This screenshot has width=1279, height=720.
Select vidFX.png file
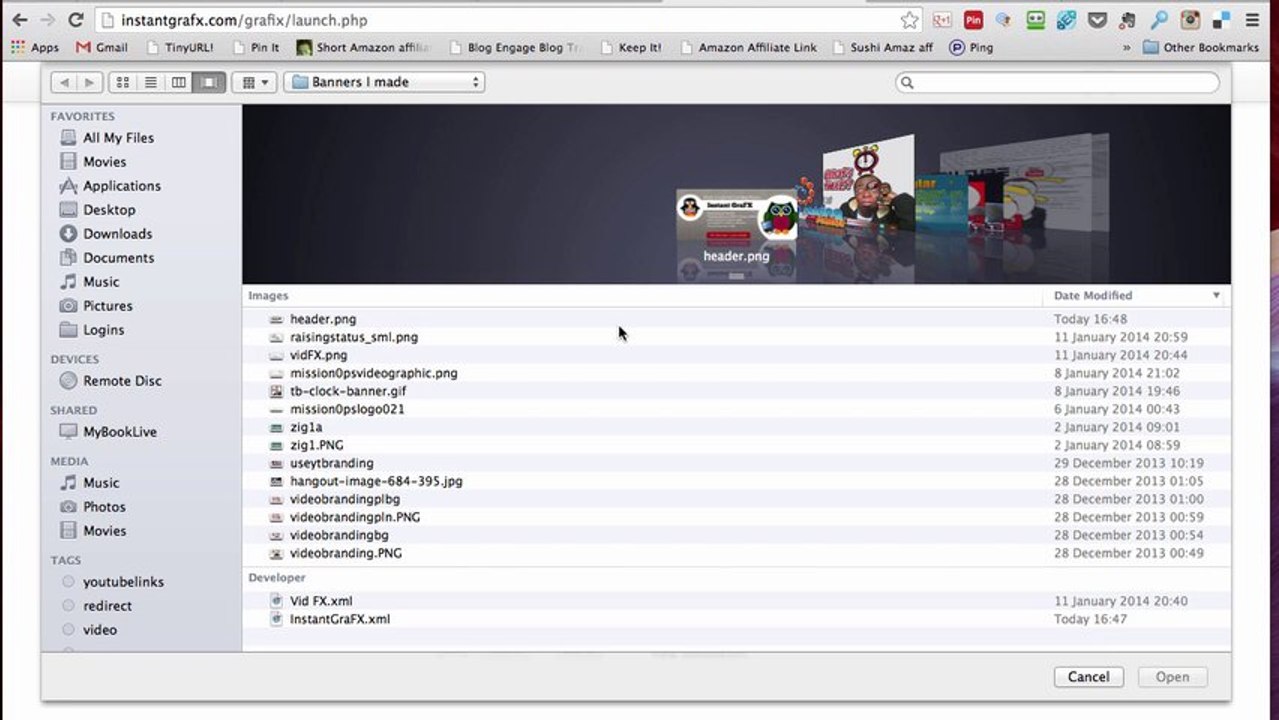pos(736,355)
